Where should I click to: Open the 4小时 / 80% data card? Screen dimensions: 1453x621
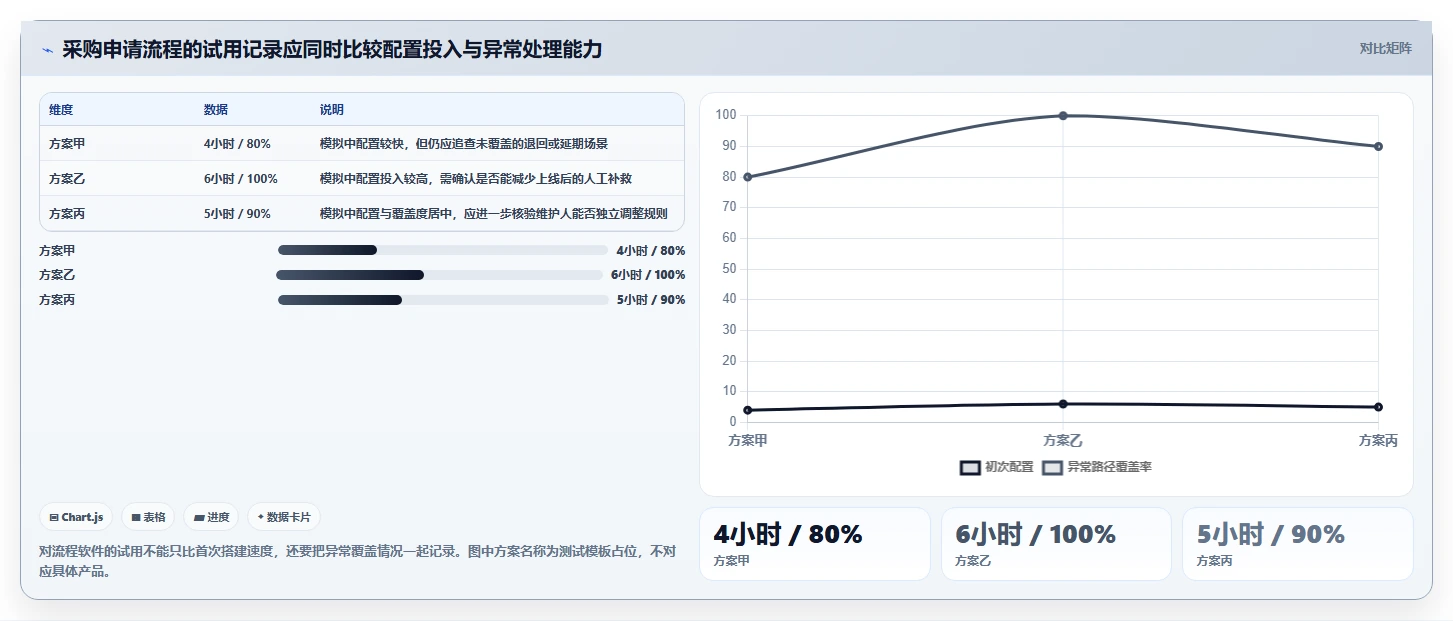coord(815,544)
